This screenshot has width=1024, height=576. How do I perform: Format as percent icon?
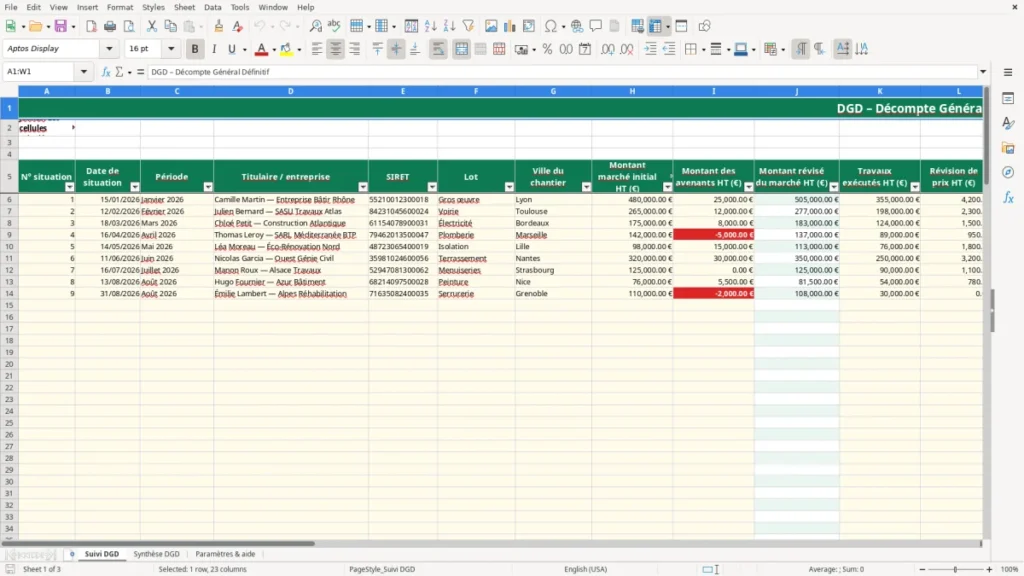547,49
